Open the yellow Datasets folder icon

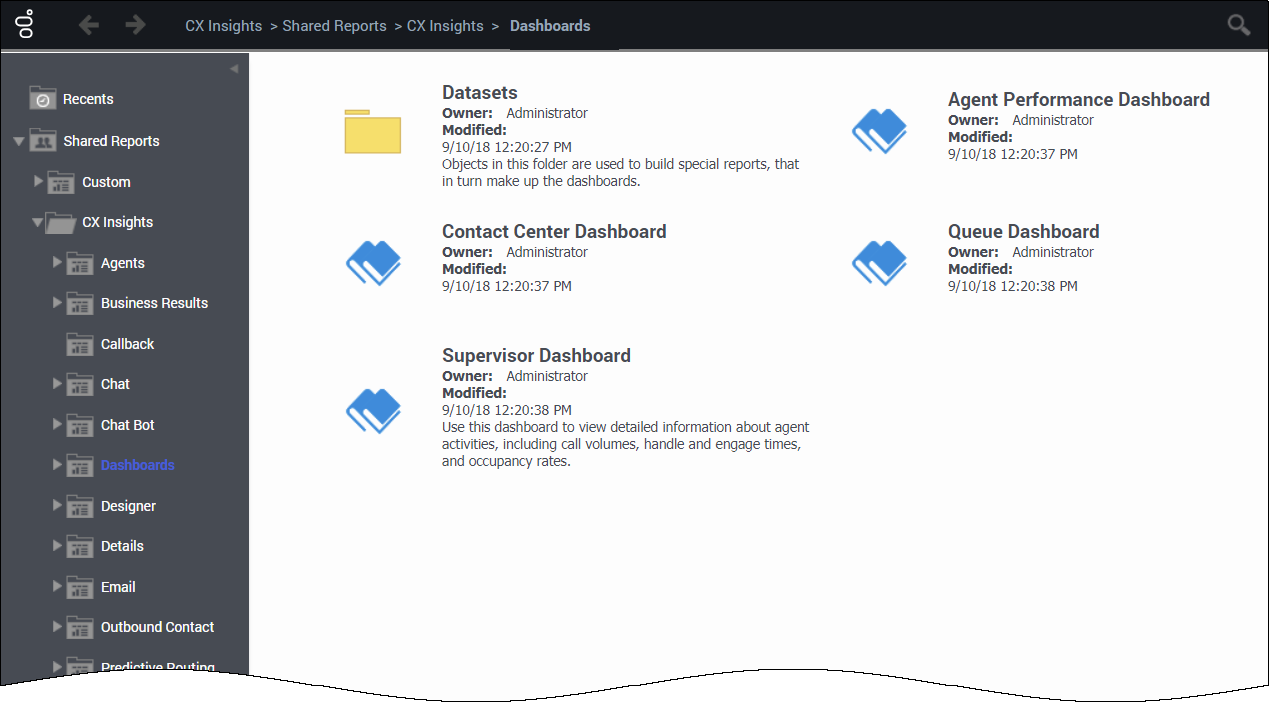tap(372, 131)
